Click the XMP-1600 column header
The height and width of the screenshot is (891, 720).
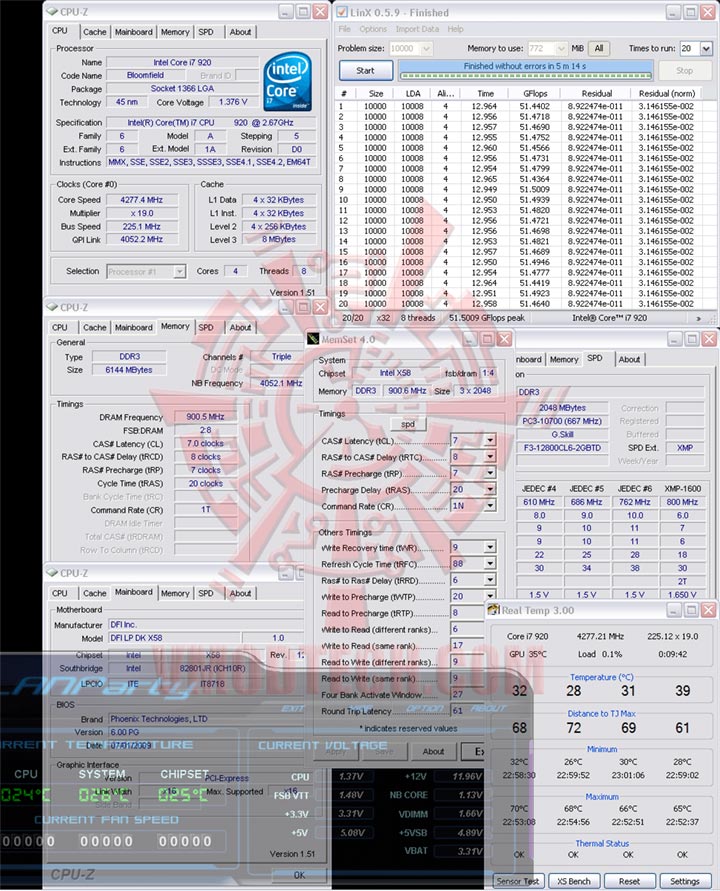682,489
